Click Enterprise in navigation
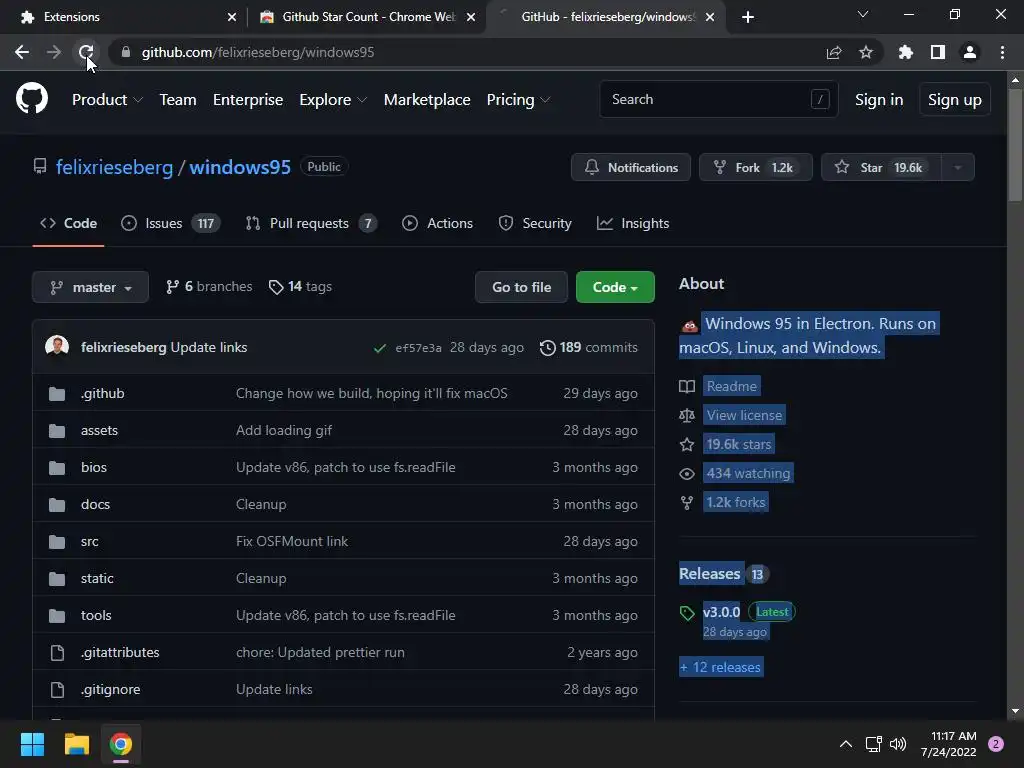This screenshot has width=1024, height=768. [248, 100]
